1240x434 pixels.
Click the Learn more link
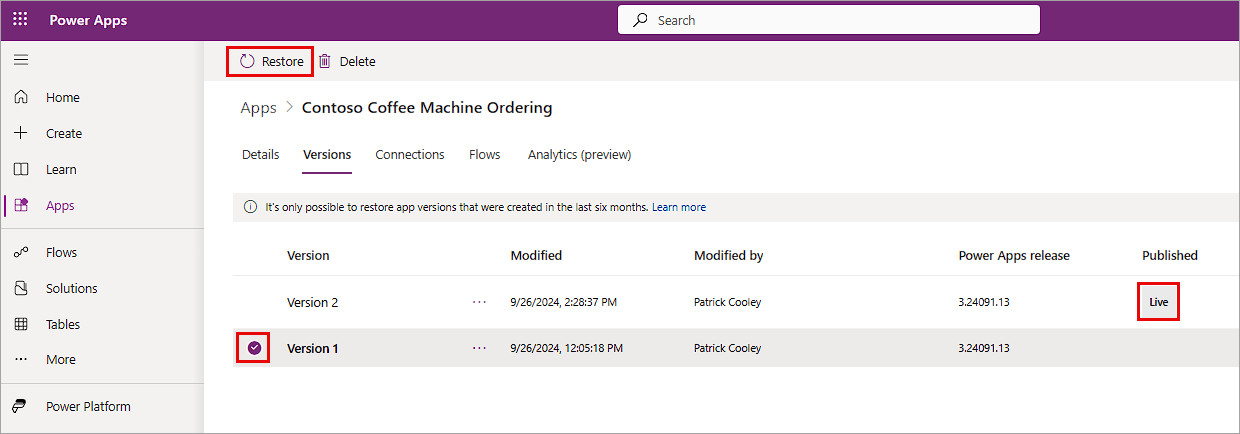(679, 207)
